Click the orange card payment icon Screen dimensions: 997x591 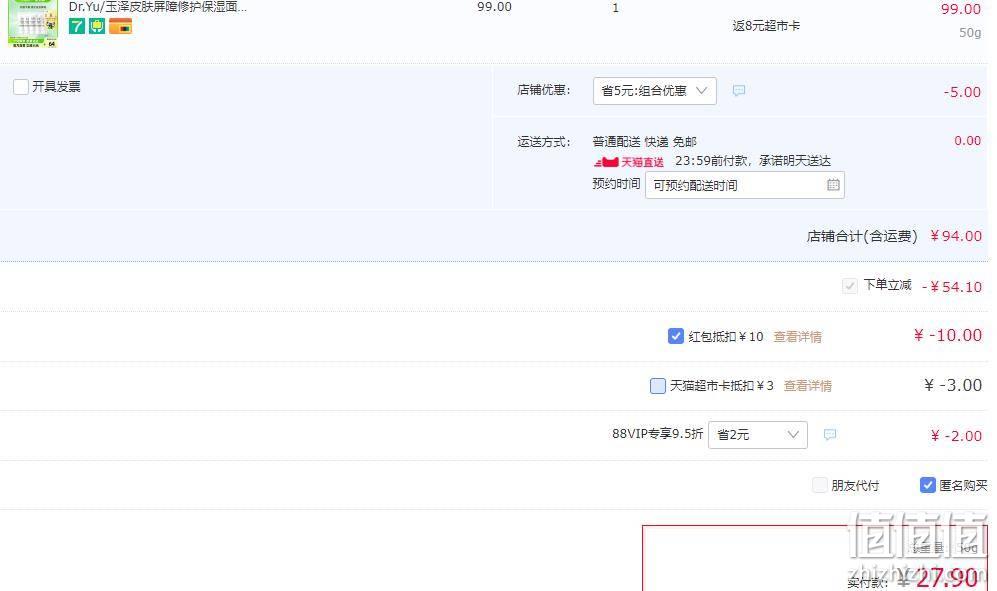coord(120,26)
